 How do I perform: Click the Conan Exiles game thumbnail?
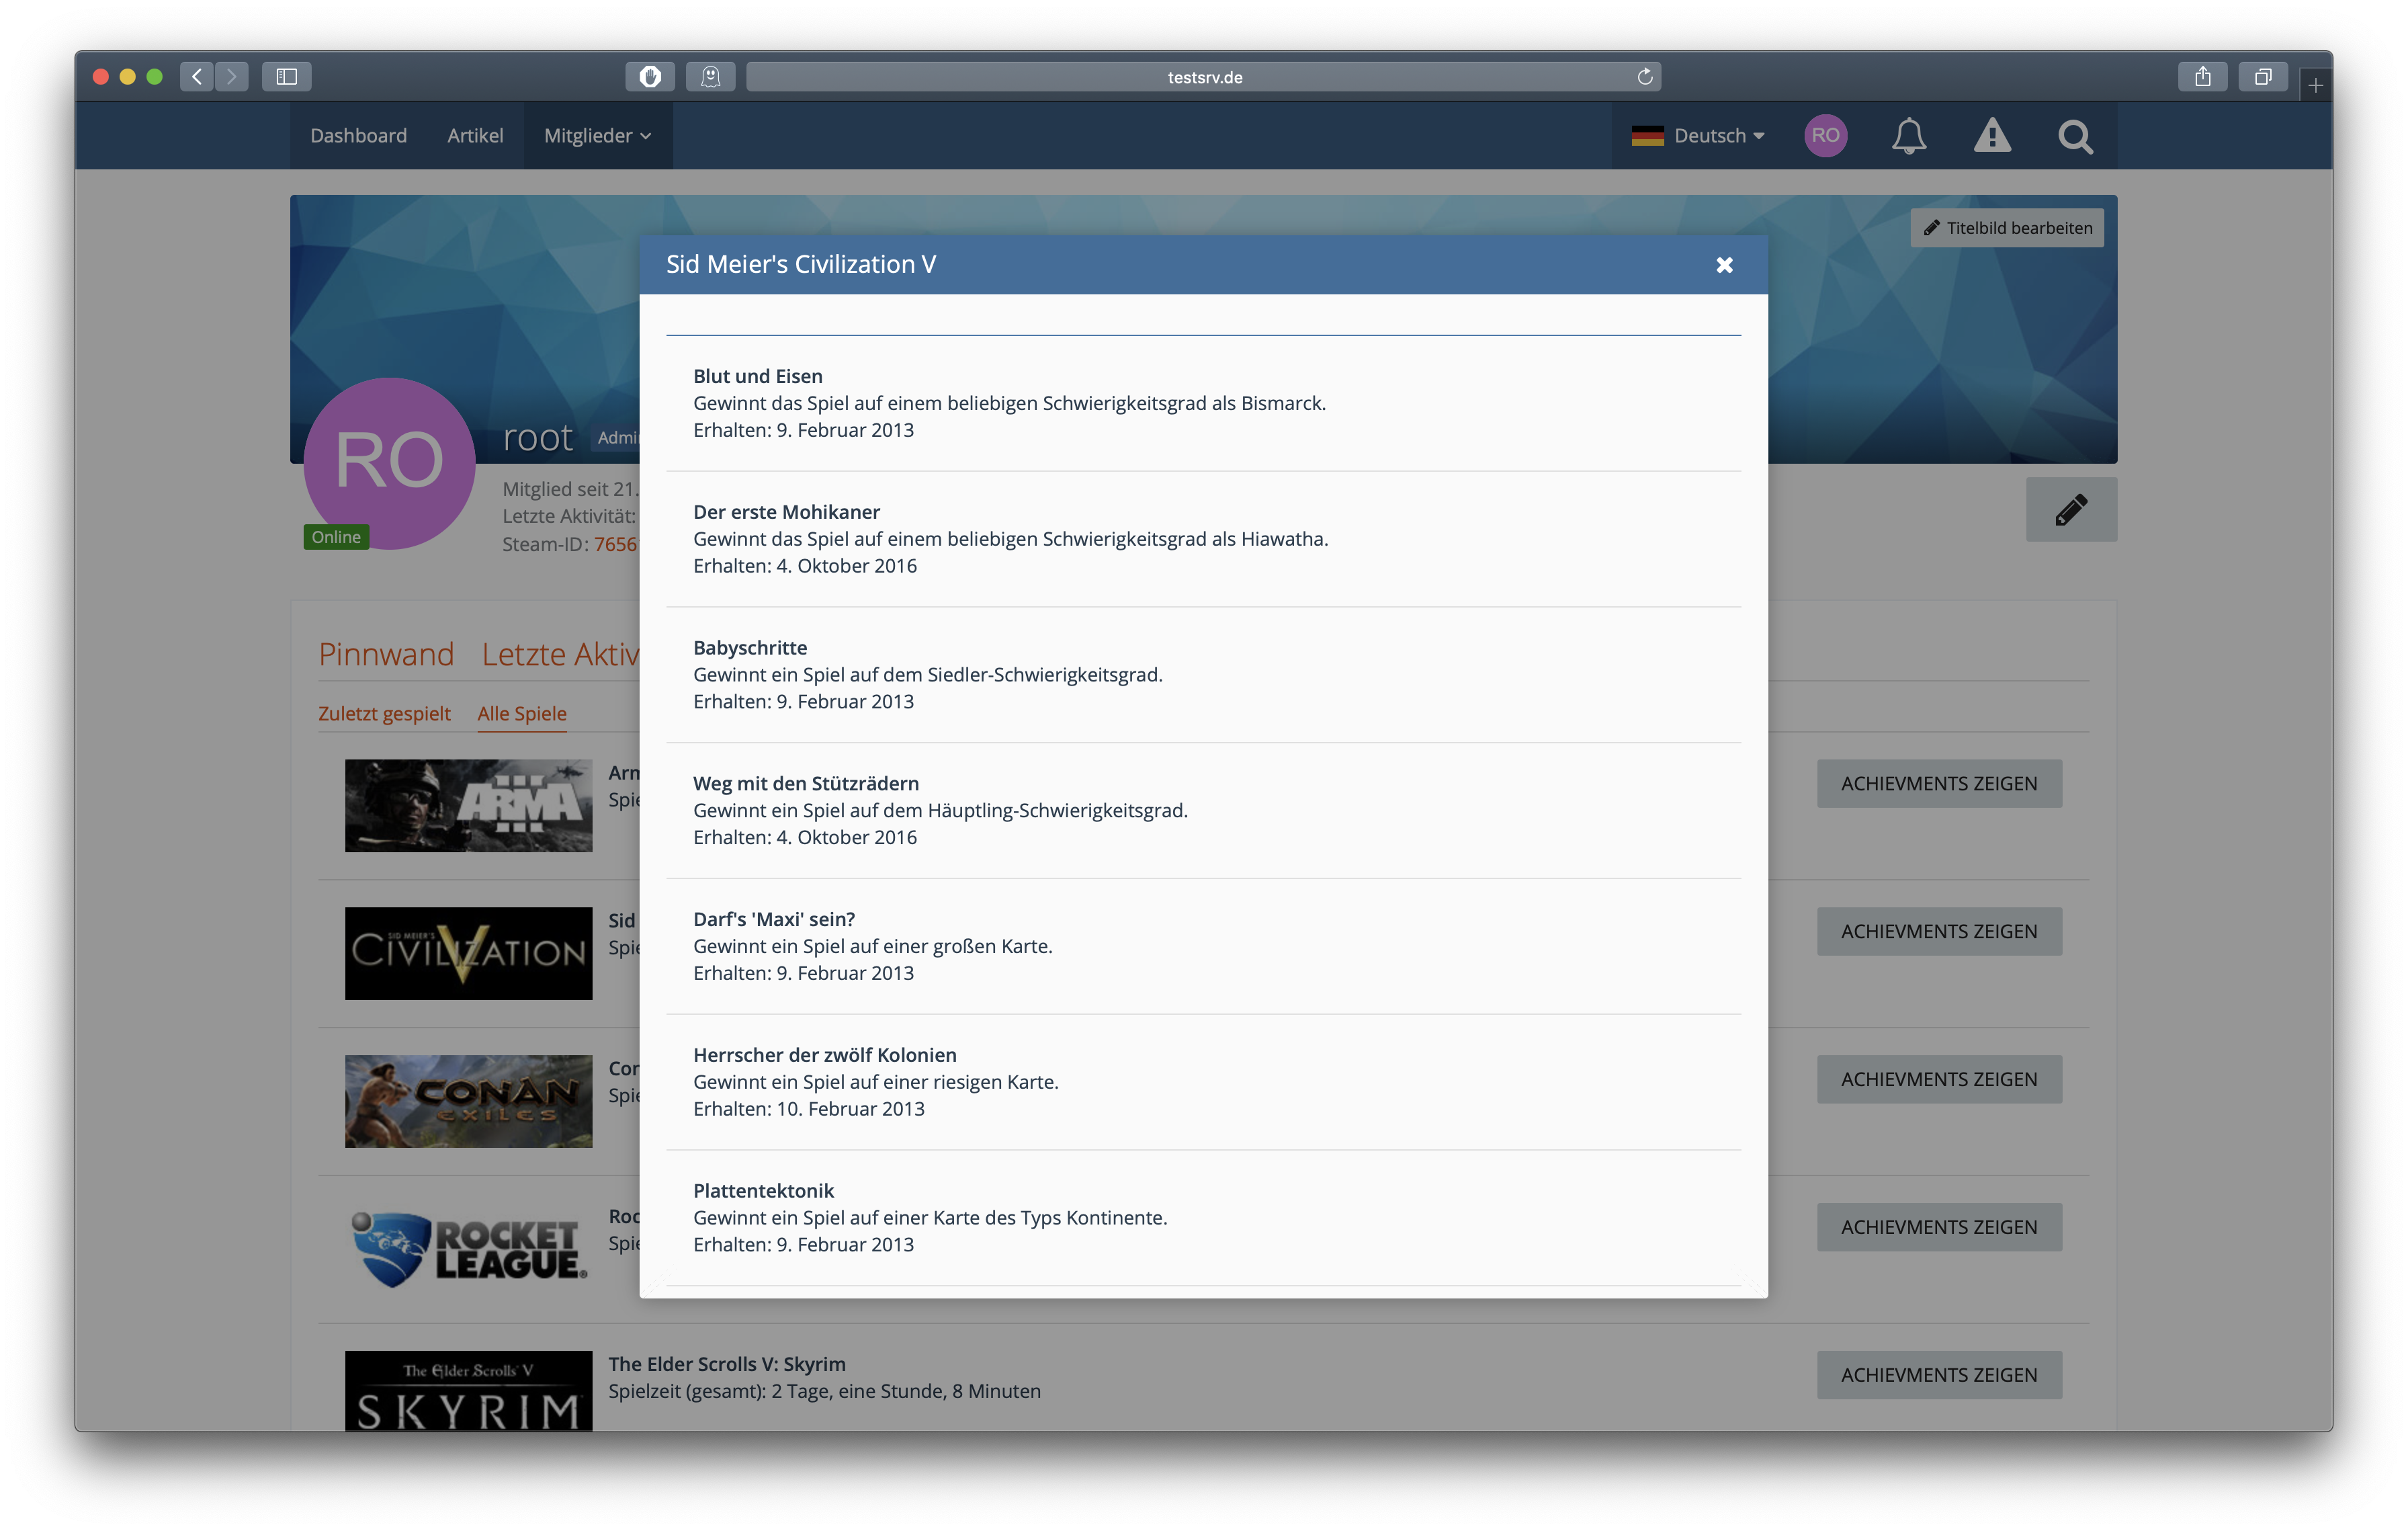(468, 1101)
